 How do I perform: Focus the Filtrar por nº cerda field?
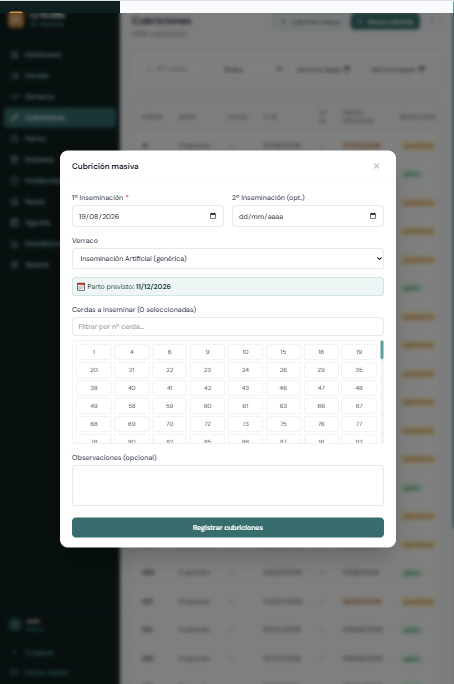pyautogui.click(x=228, y=326)
